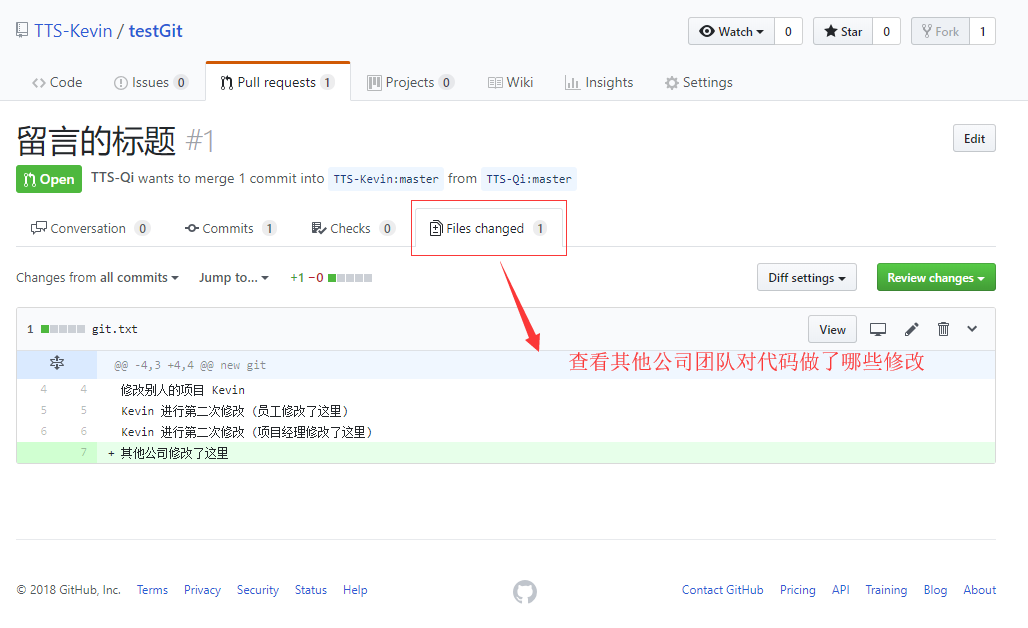Click the View file button for git.txt
Screen dimensions: 1028x628
[x=832, y=329]
